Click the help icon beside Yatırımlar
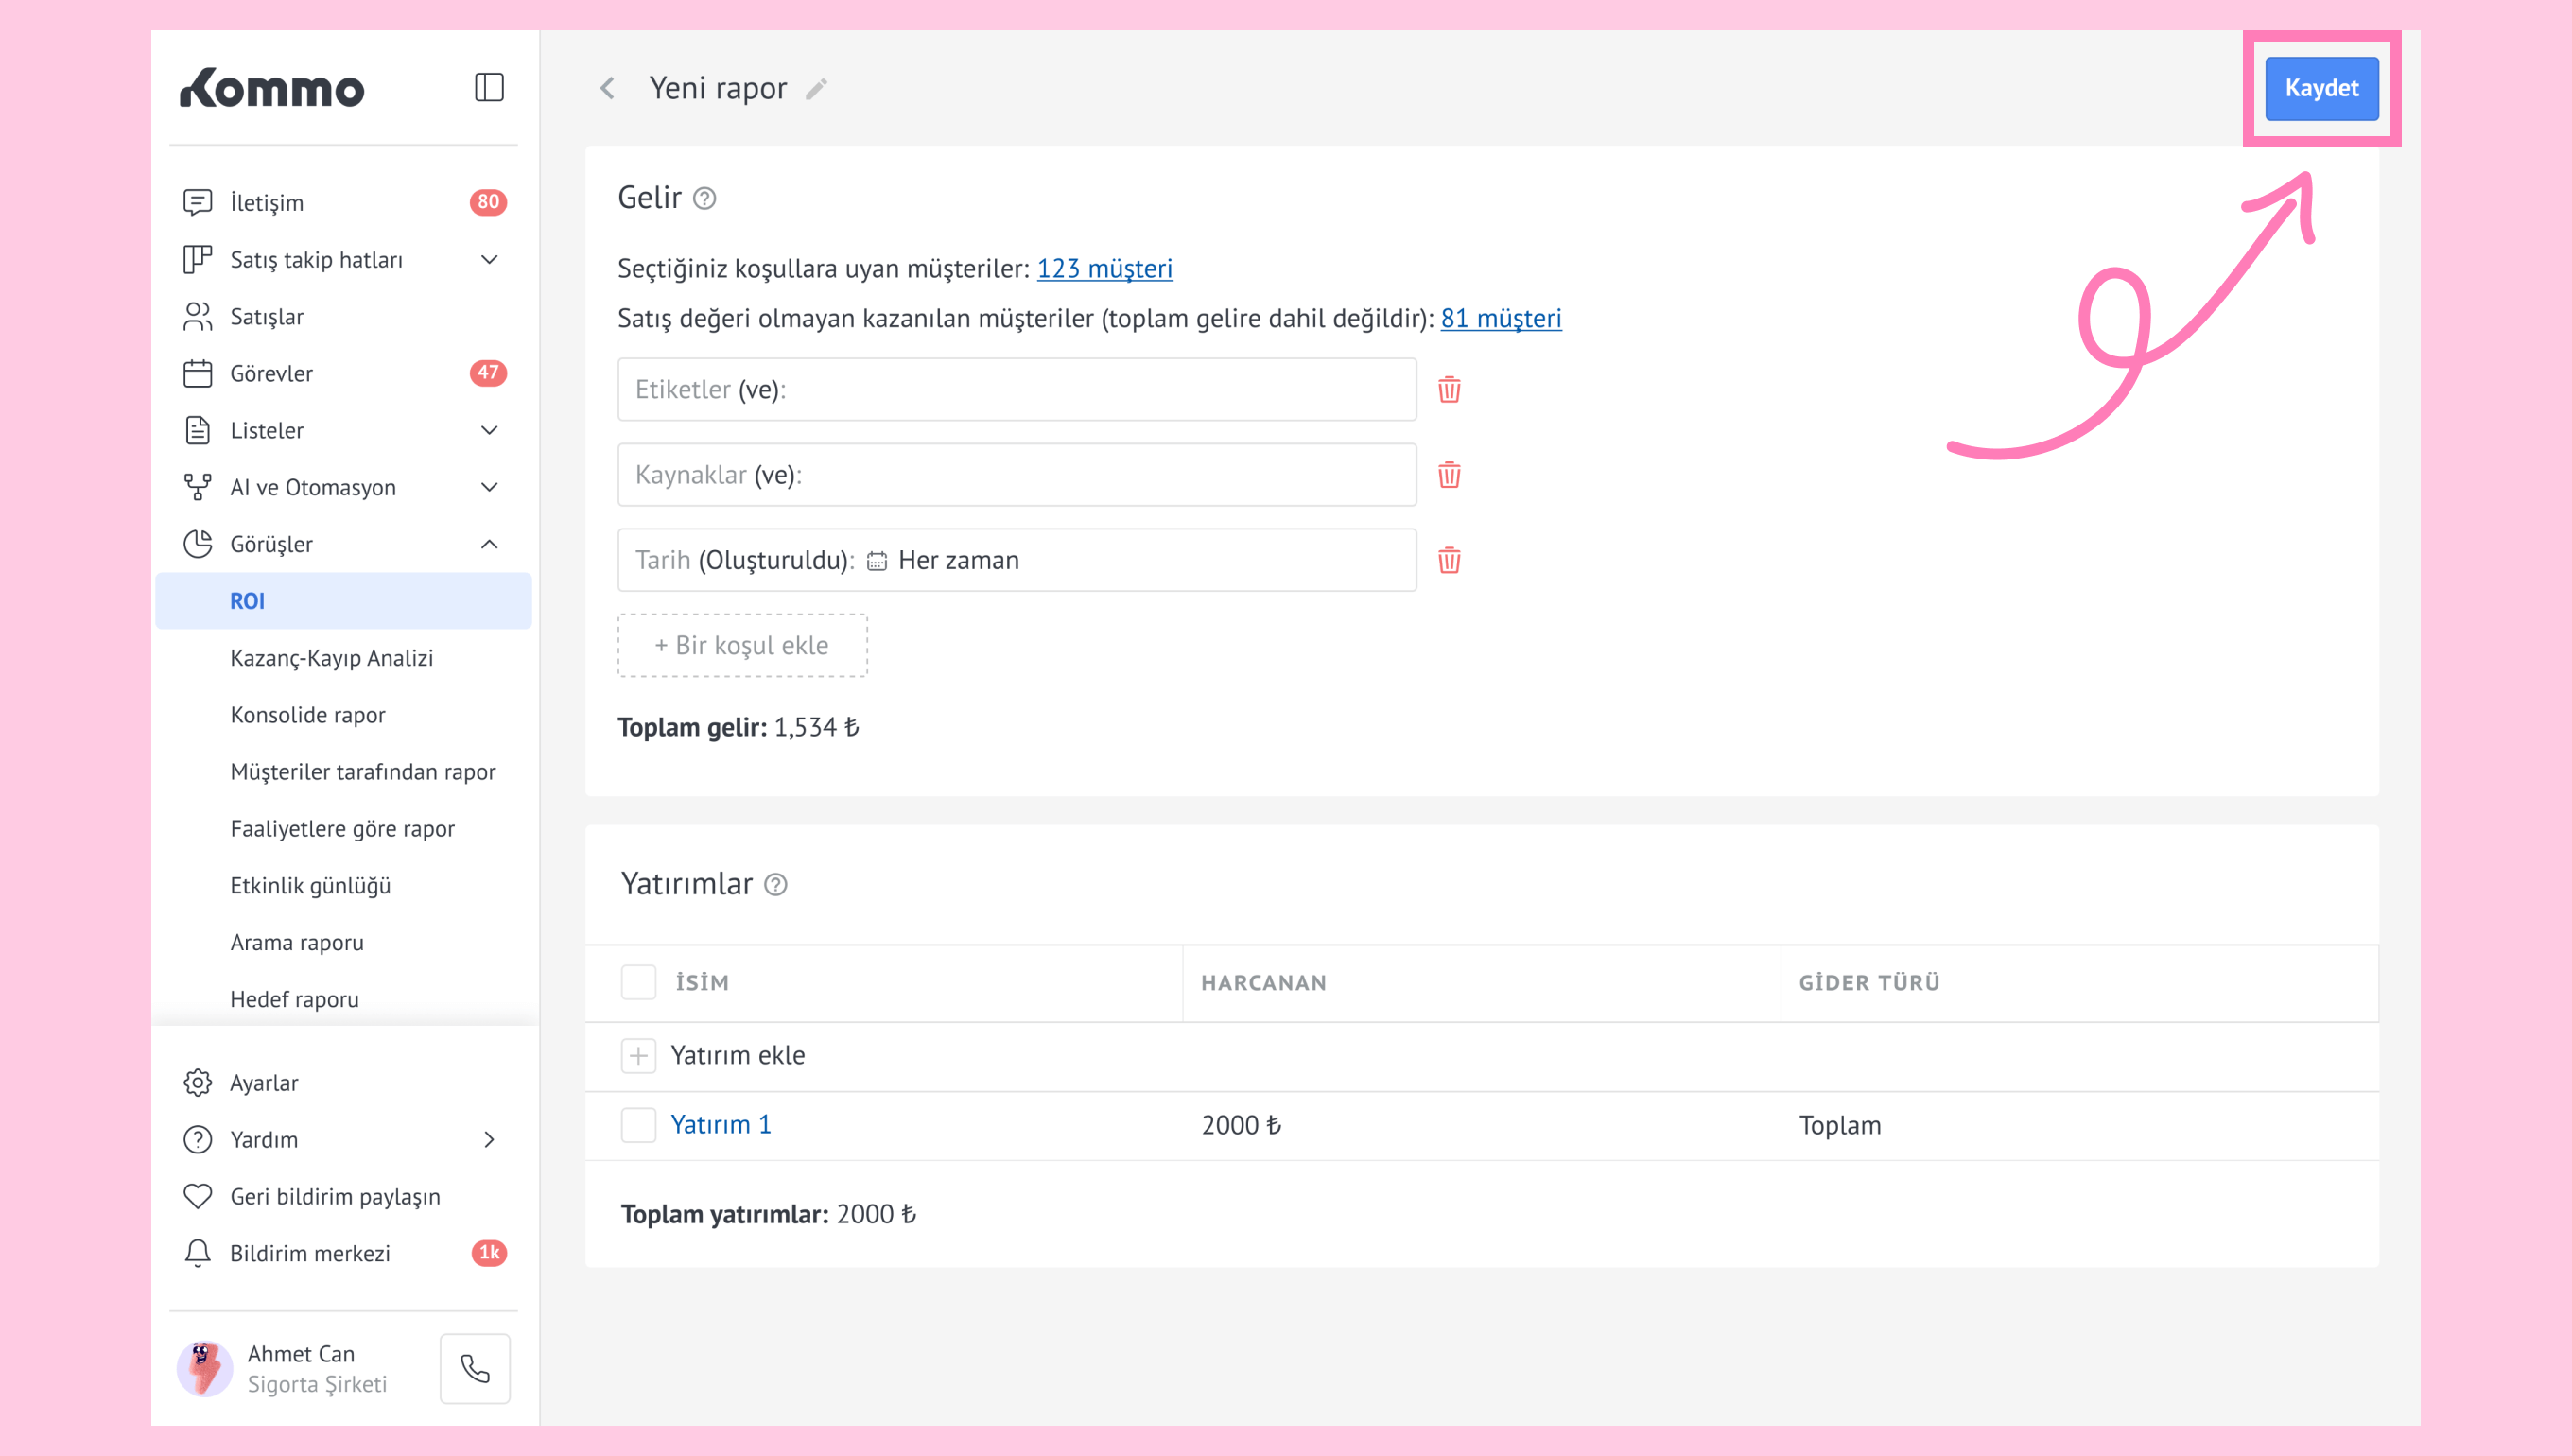 pos(775,884)
